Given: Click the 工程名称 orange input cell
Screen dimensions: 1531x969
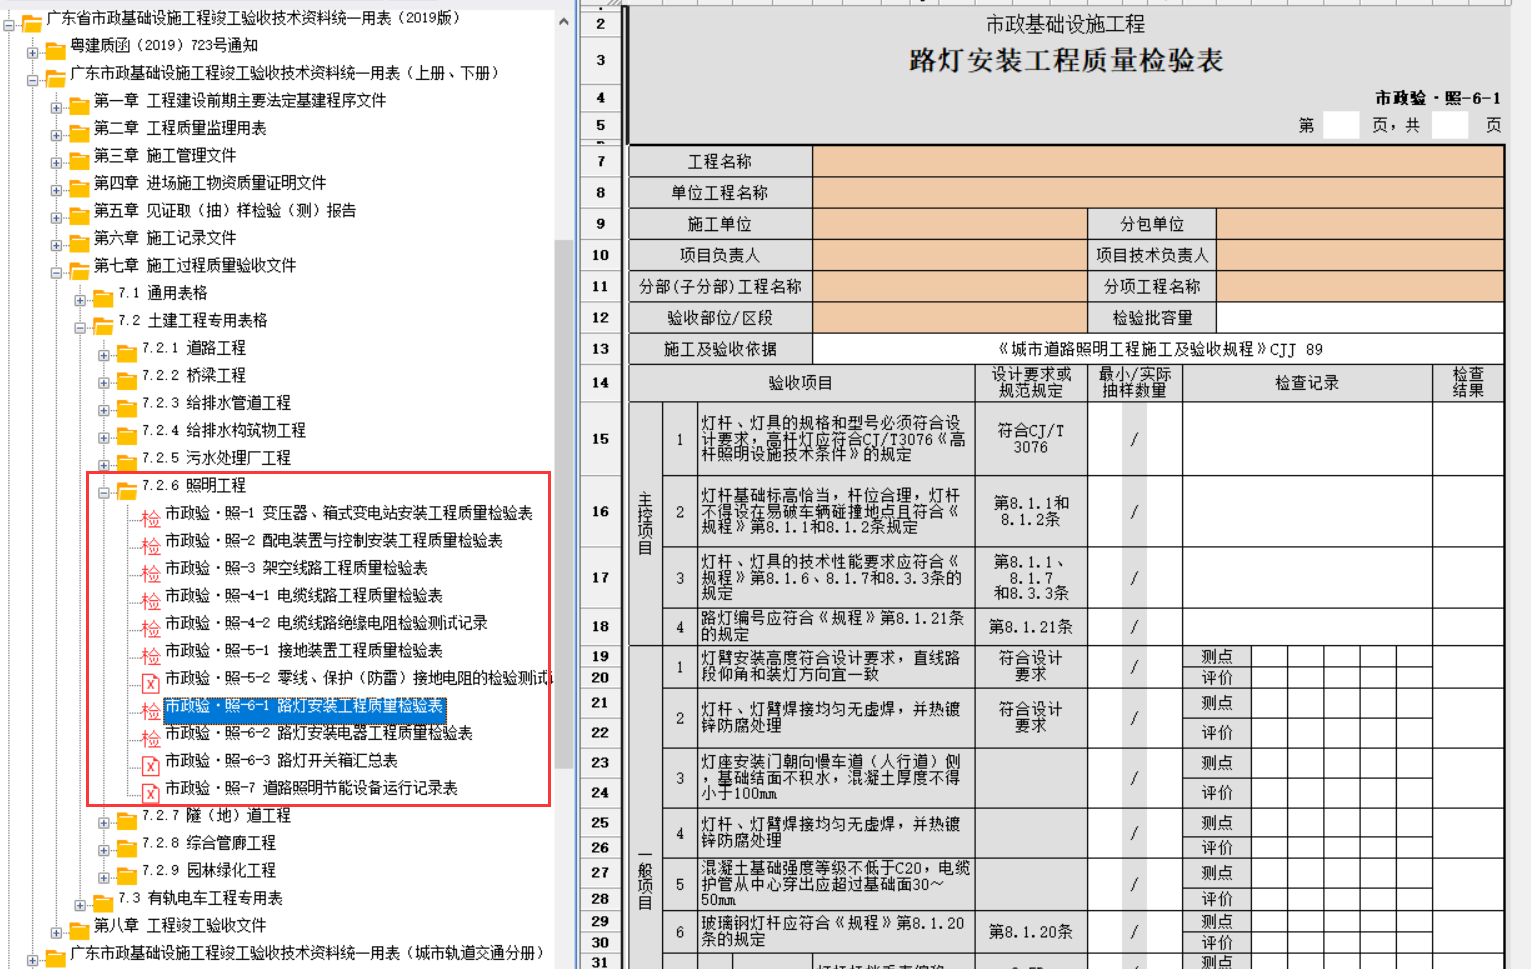Looking at the screenshot, I should coord(1157,162).
